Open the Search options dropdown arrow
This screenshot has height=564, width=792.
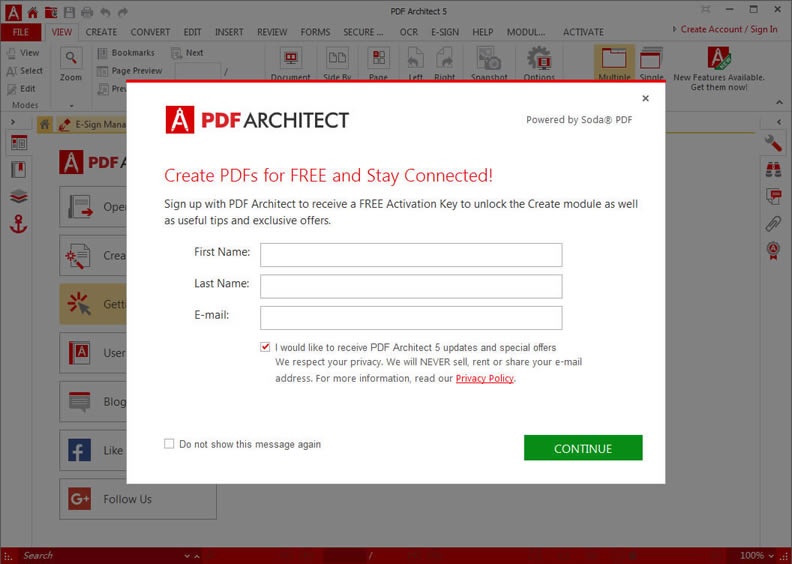(187, 556)
